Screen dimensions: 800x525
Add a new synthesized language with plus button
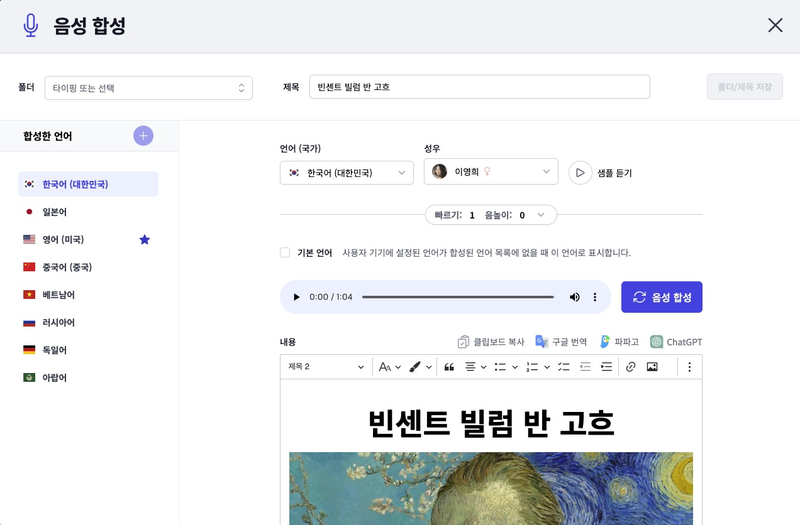click(x=143, y=136)
